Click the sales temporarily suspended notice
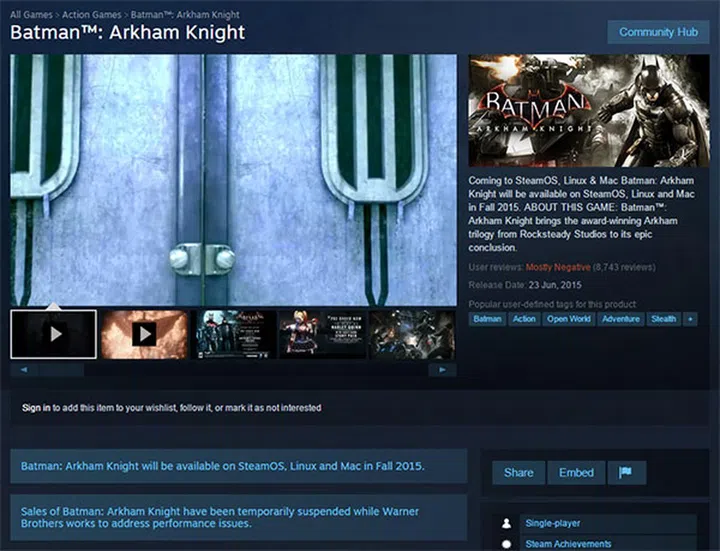Image resolution: width=720 pixels, height=551 pixels. click(x=239, y=517)
